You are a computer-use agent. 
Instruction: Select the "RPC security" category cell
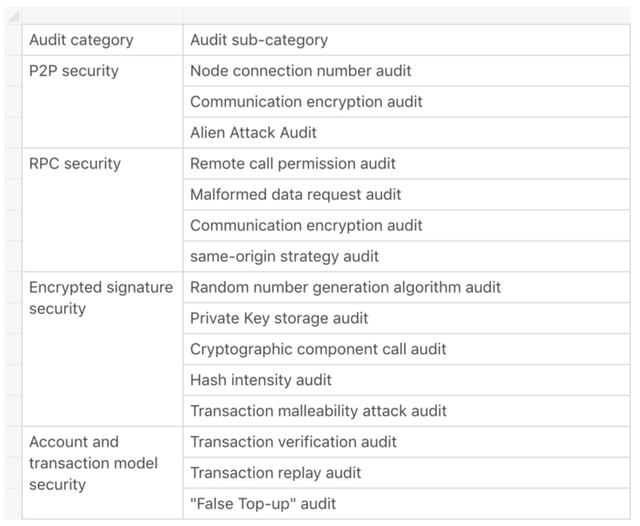[x=102, y=210]
